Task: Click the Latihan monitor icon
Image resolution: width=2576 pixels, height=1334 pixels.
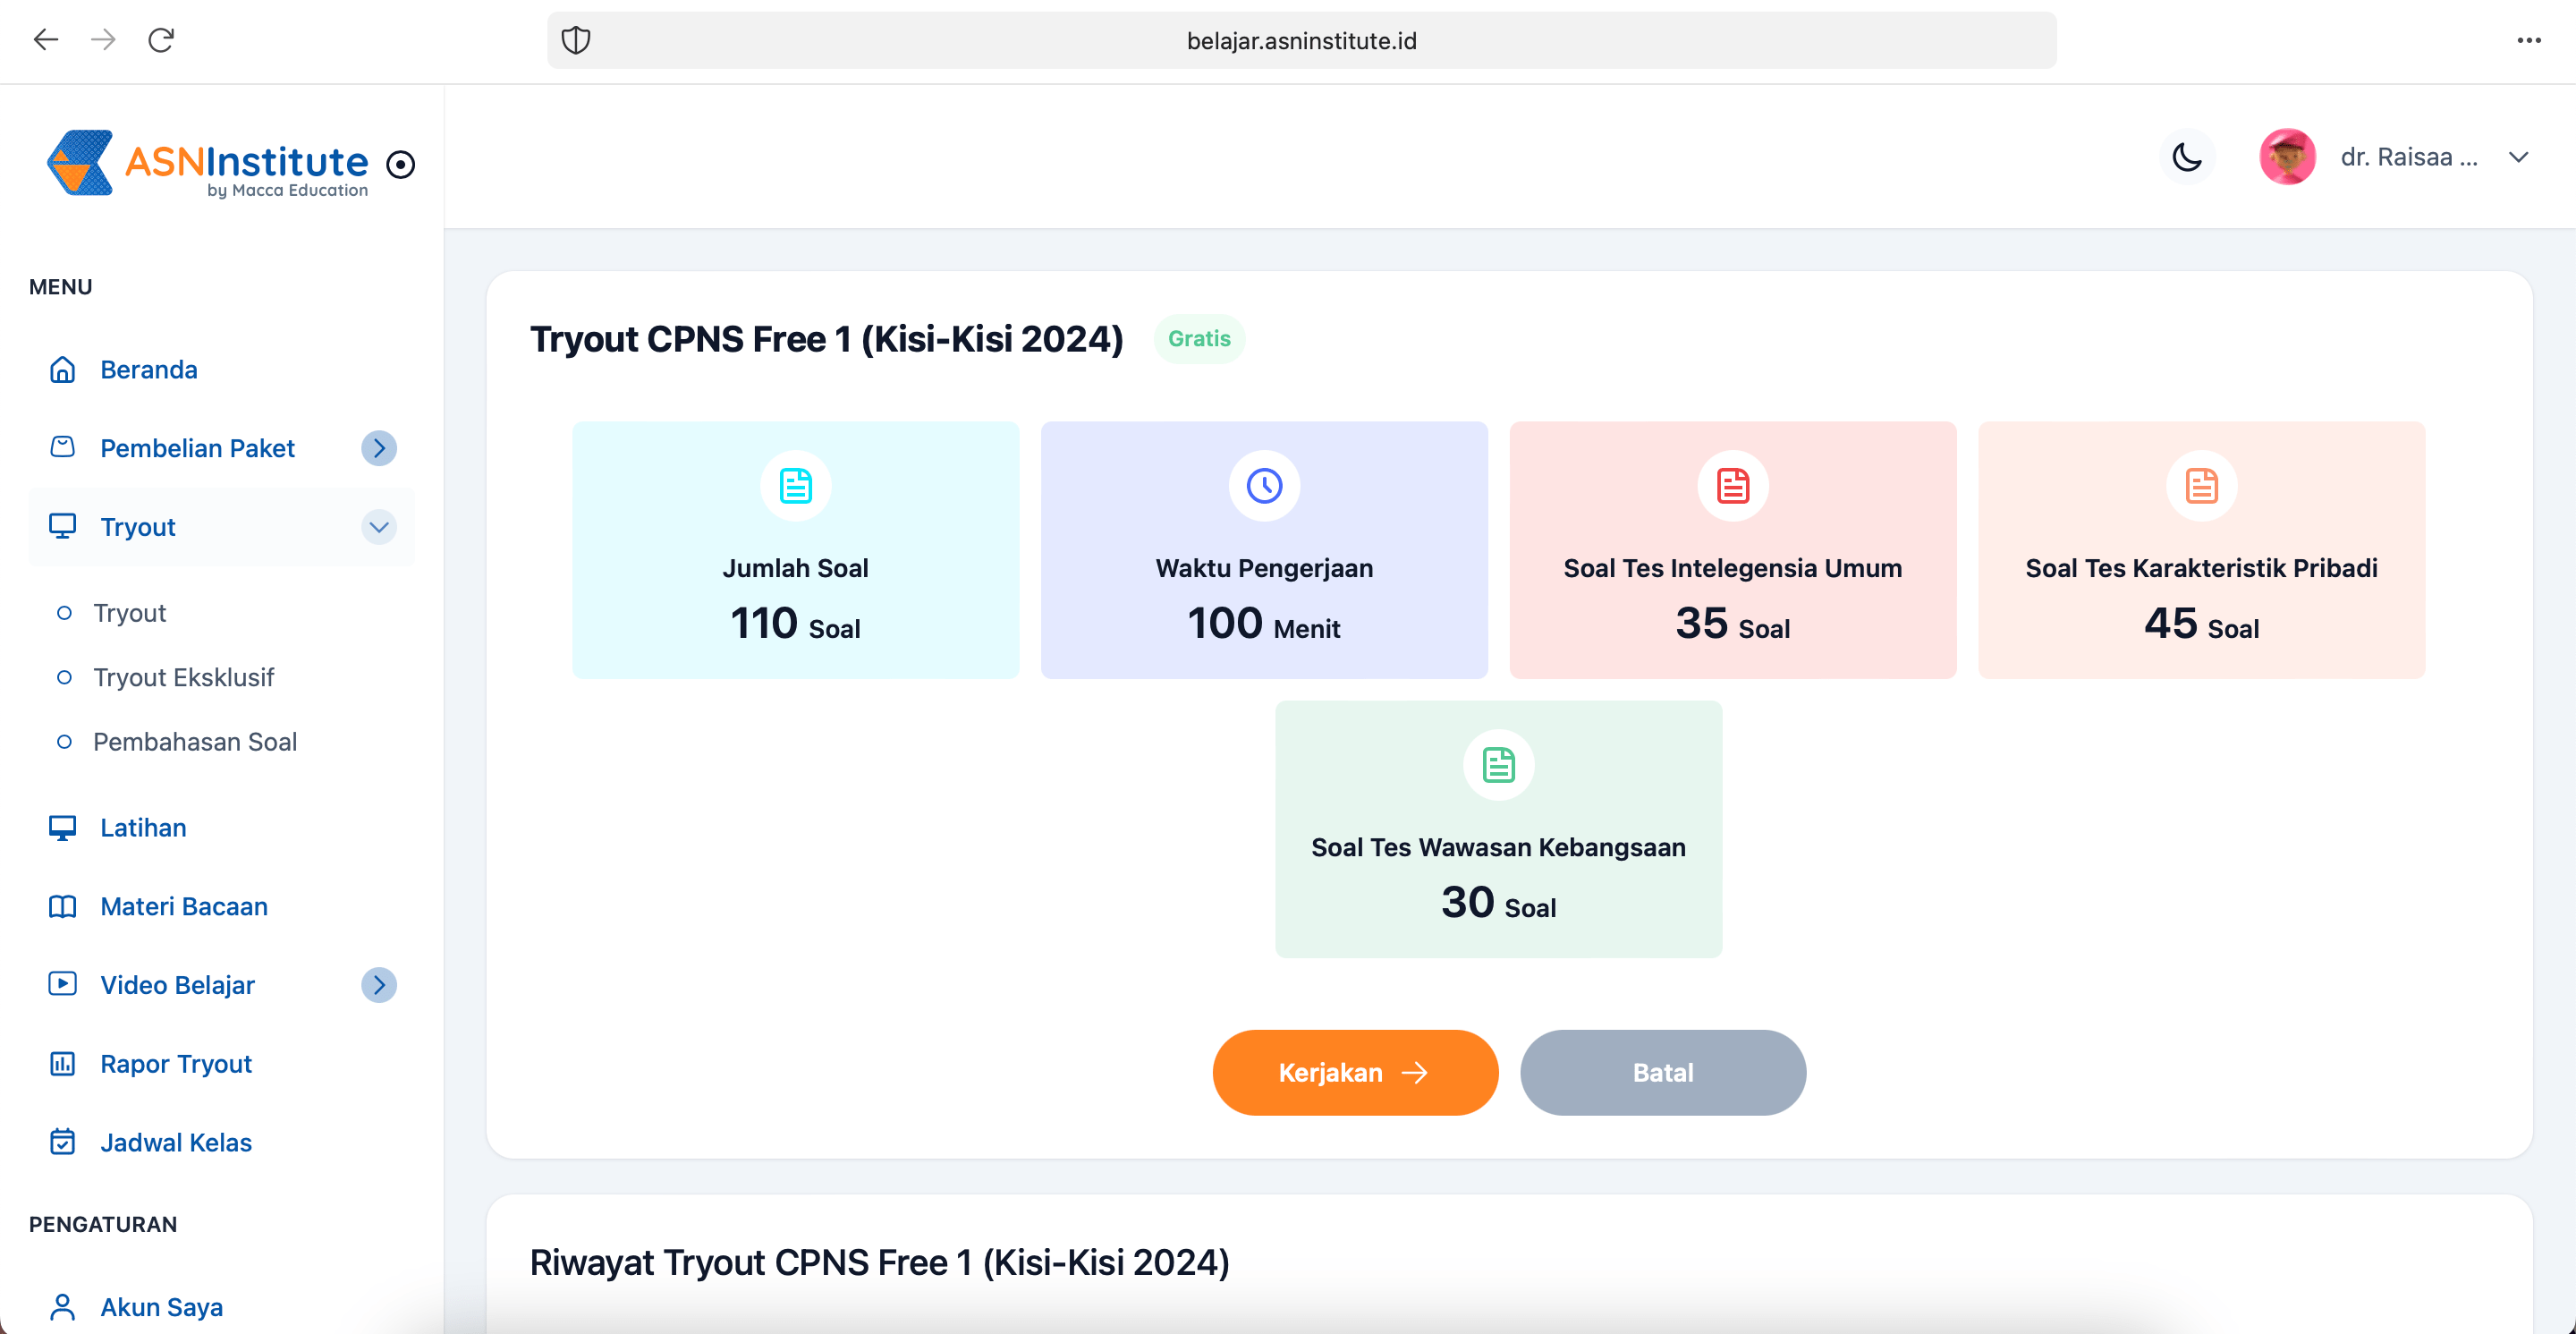Action: pos(62,828)
